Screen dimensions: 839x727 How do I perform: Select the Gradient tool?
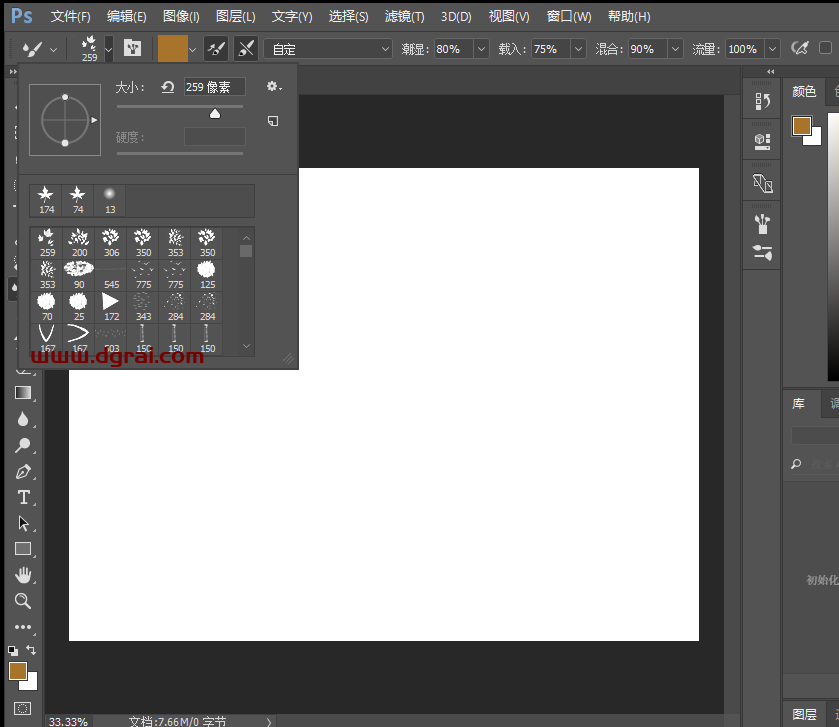click(x=23, y=393)
